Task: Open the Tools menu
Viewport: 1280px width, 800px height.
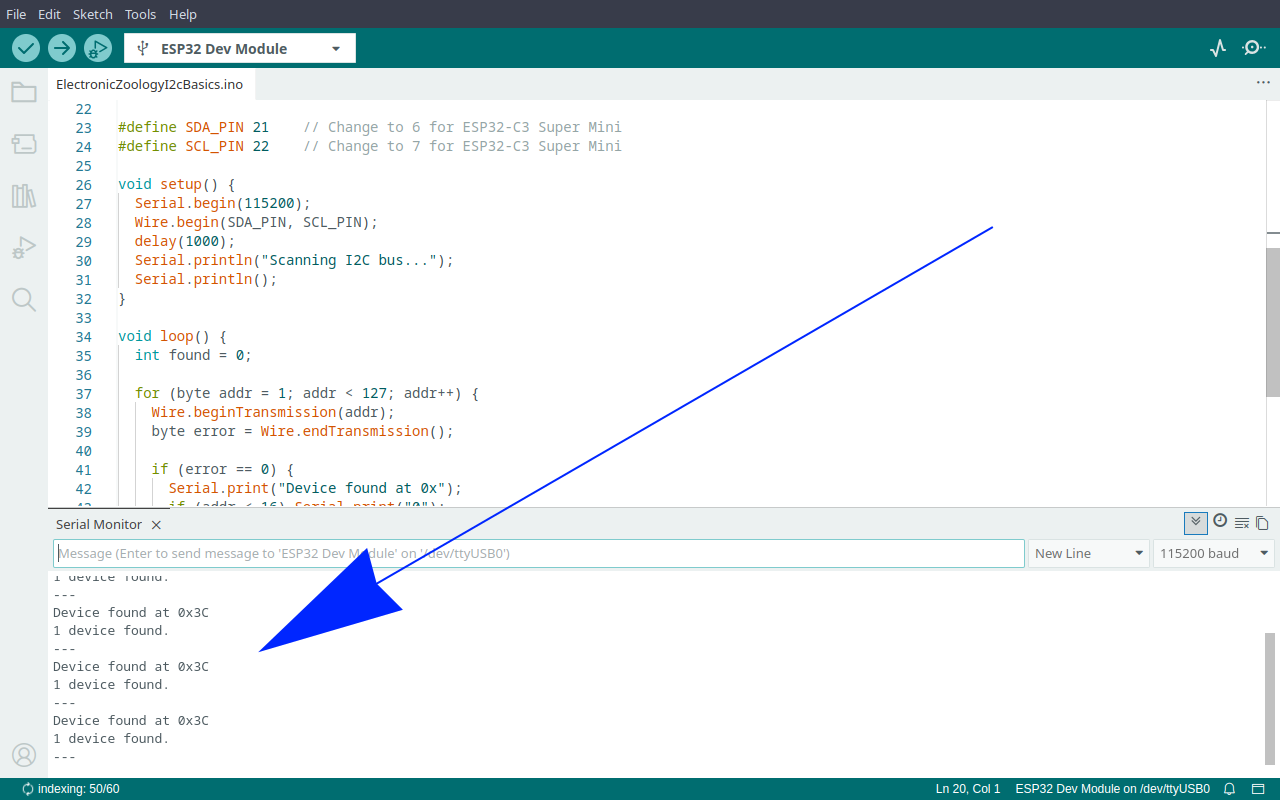Action: click(x=141, y=14)
